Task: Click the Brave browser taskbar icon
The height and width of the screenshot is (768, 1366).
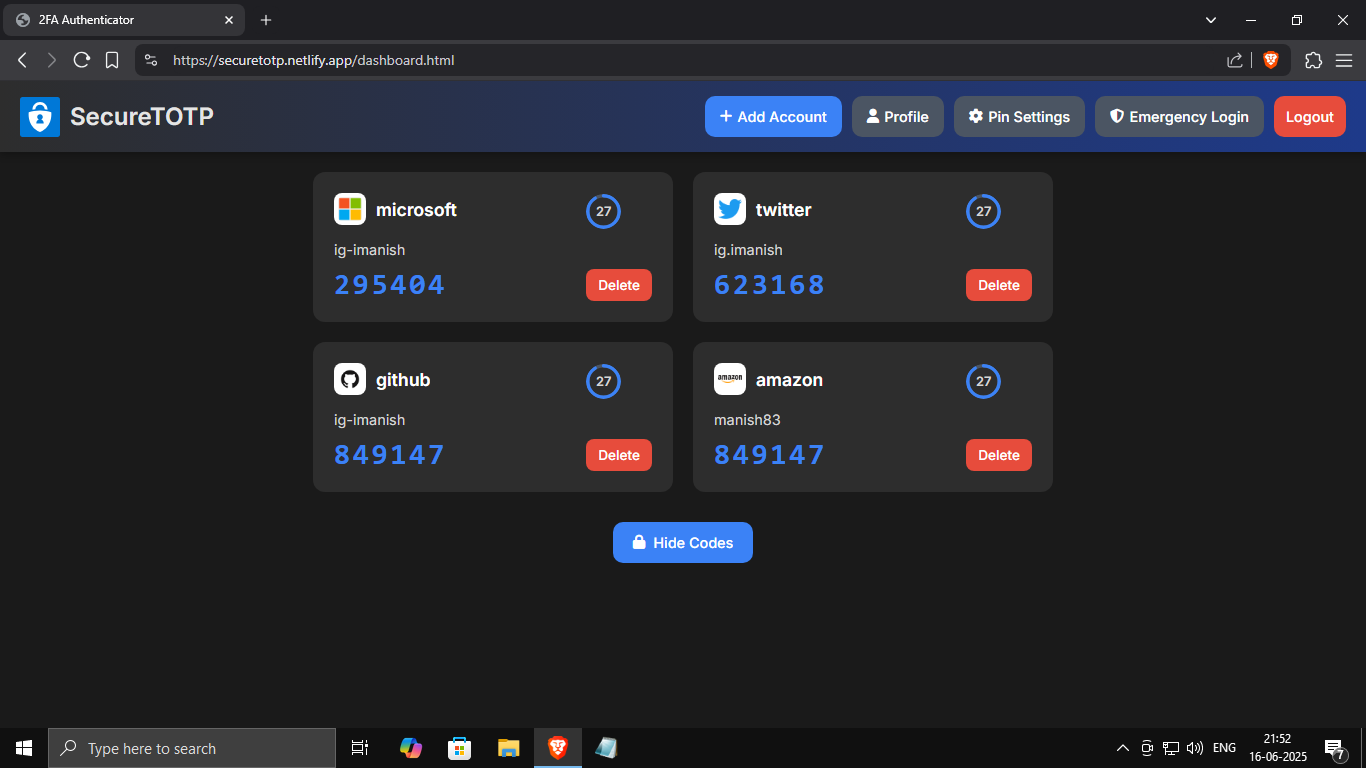Action: click(x=558, y=748)
